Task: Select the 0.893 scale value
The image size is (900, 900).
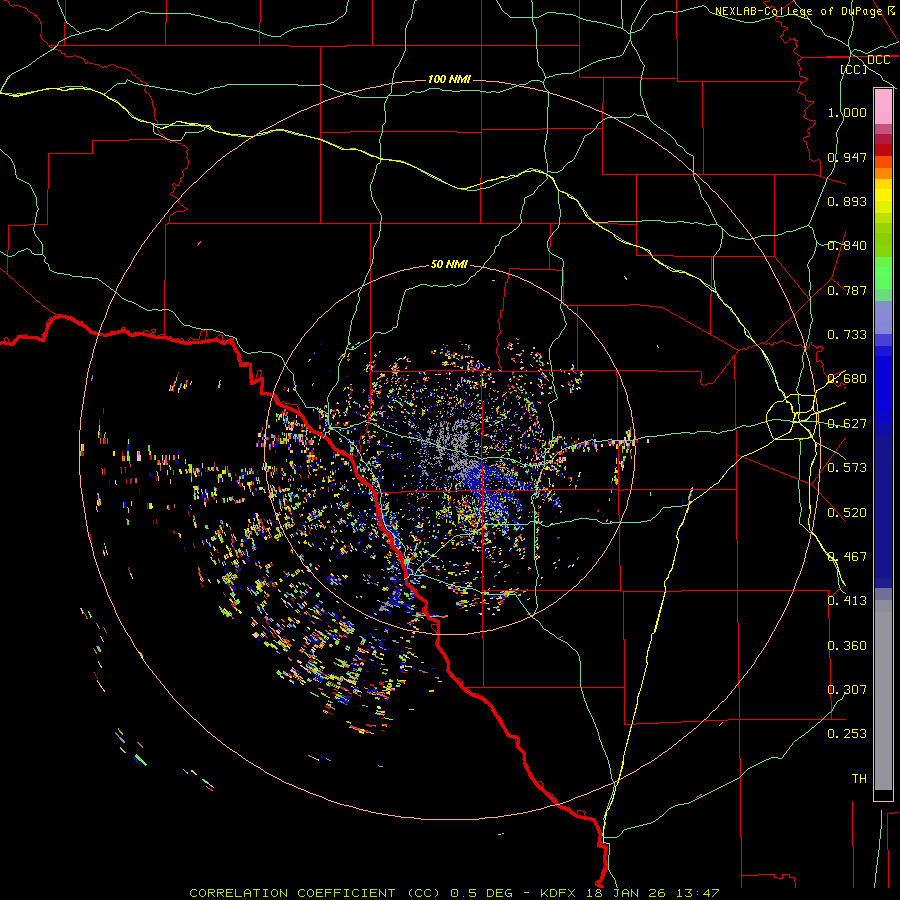Action: pyautogui.click(x=847, y=201)
